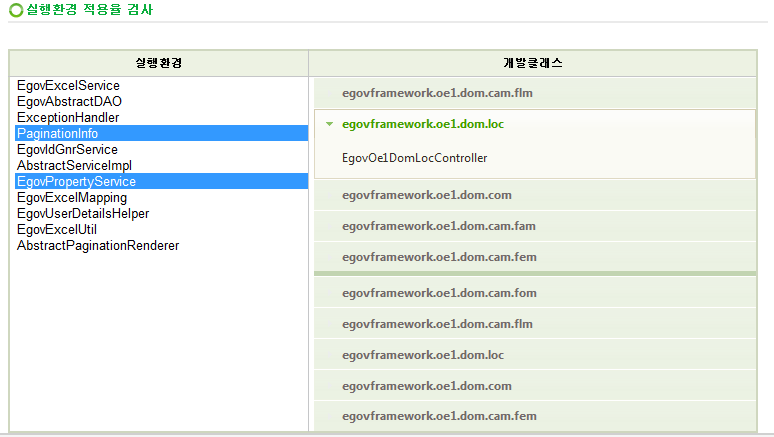Click the horizontal divider bar between class groups
This screenshot has height=437, width=774.
(x=534, y=273)
